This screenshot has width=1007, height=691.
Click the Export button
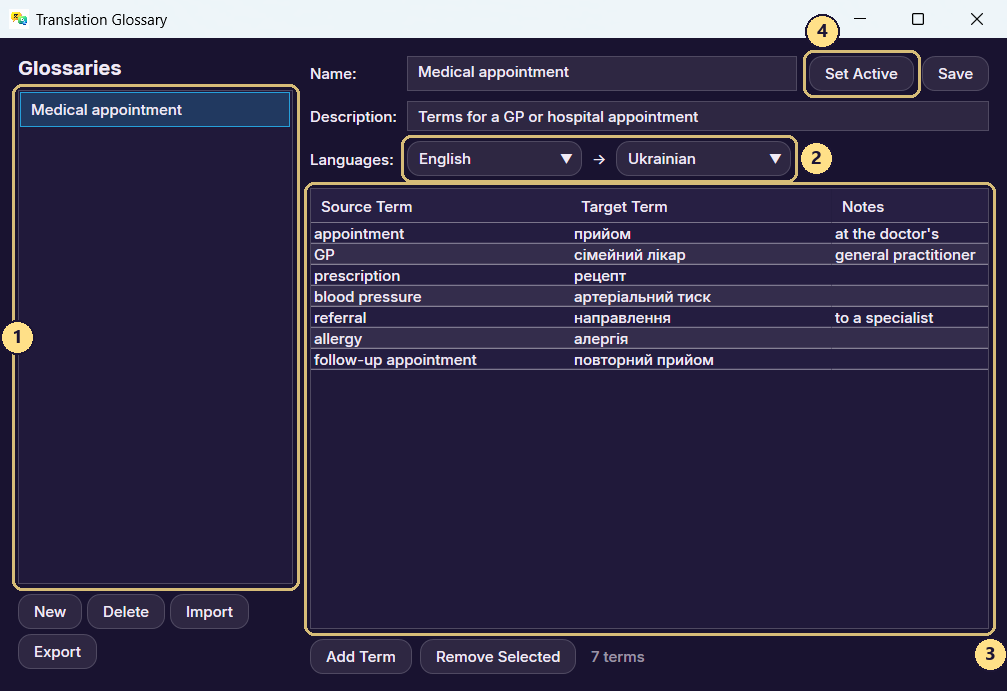click(57, 652)
